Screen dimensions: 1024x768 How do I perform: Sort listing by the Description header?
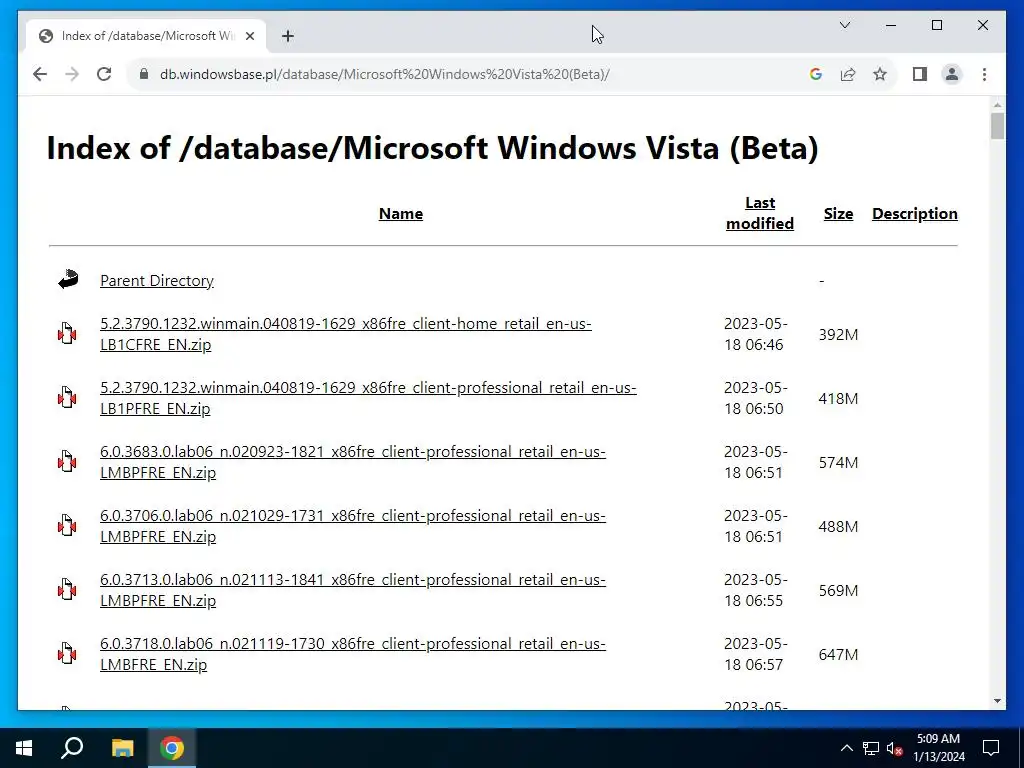(x=914, y=214)
